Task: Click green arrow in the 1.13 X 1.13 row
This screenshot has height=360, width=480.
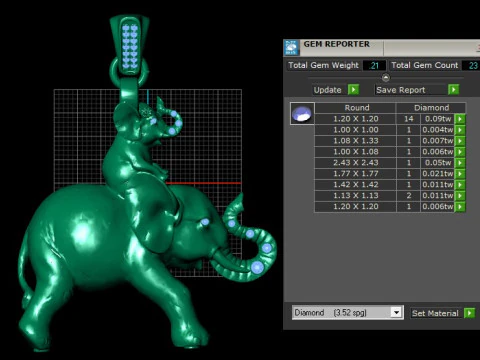Action: (460, 196)
